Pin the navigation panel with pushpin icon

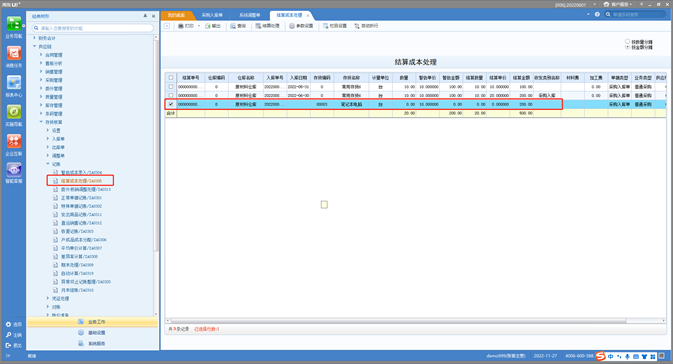(x=145, y=16)
